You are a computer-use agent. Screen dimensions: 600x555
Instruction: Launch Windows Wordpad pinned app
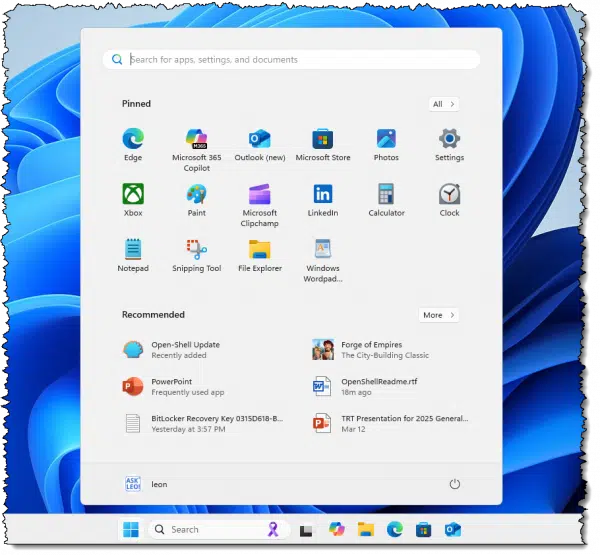pyautogui.click(x=323, y=261)
